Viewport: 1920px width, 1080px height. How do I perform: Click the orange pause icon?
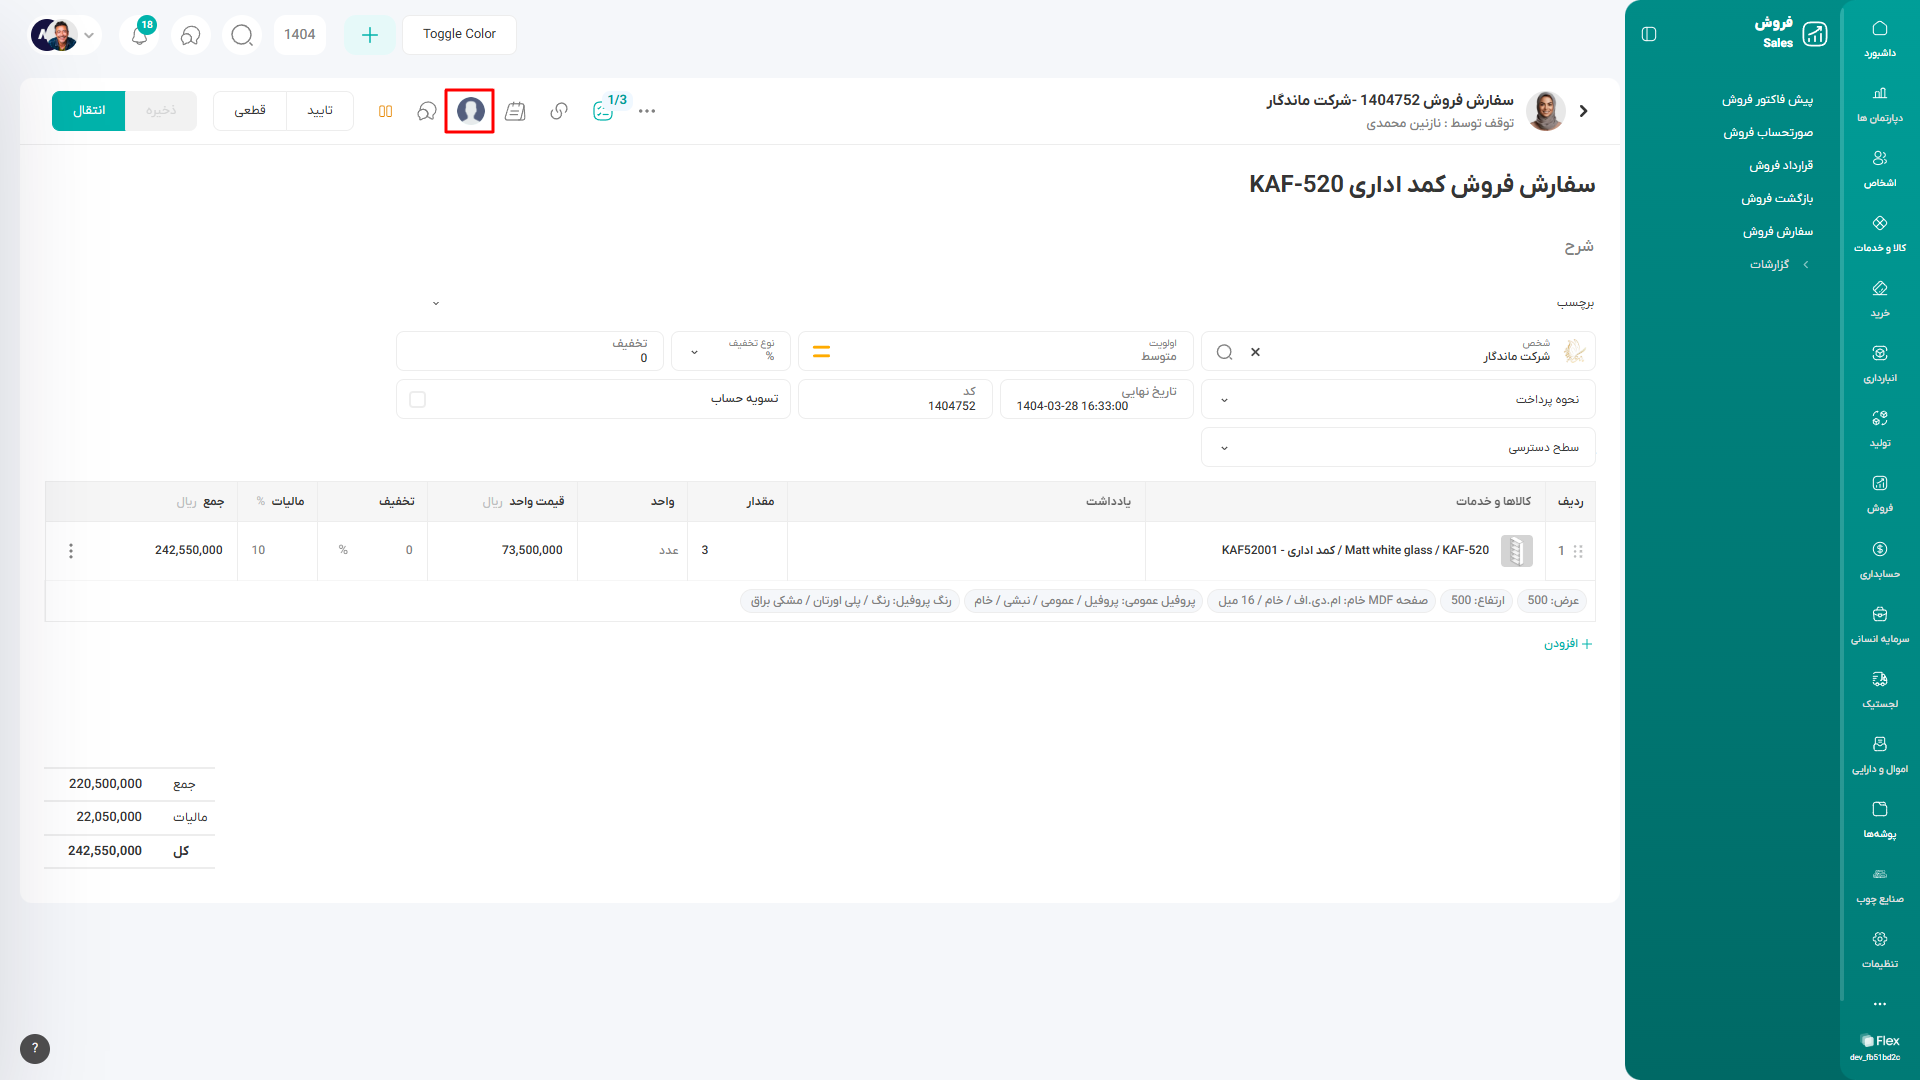click(x=385, y=111)
